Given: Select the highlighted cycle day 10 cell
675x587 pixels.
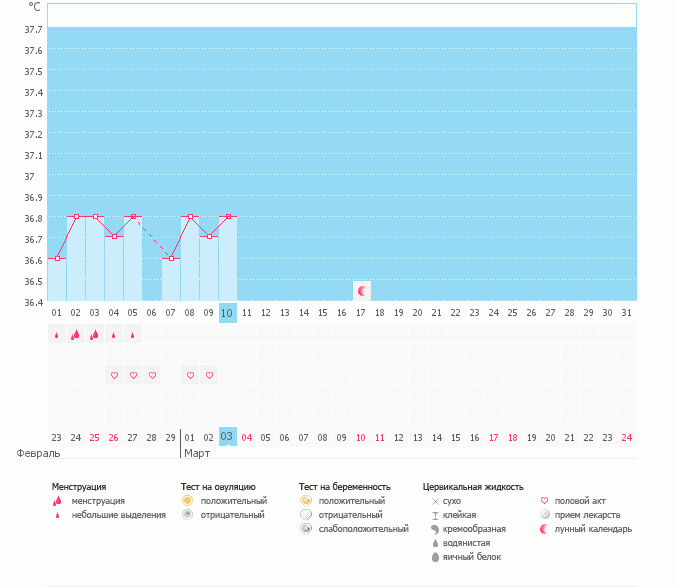Looking at the screenshot, I should point(228,312).
